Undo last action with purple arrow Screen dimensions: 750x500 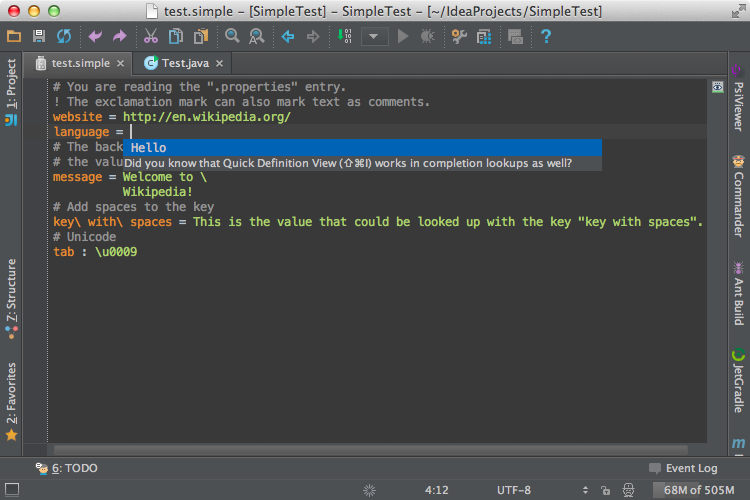(95, 36)
